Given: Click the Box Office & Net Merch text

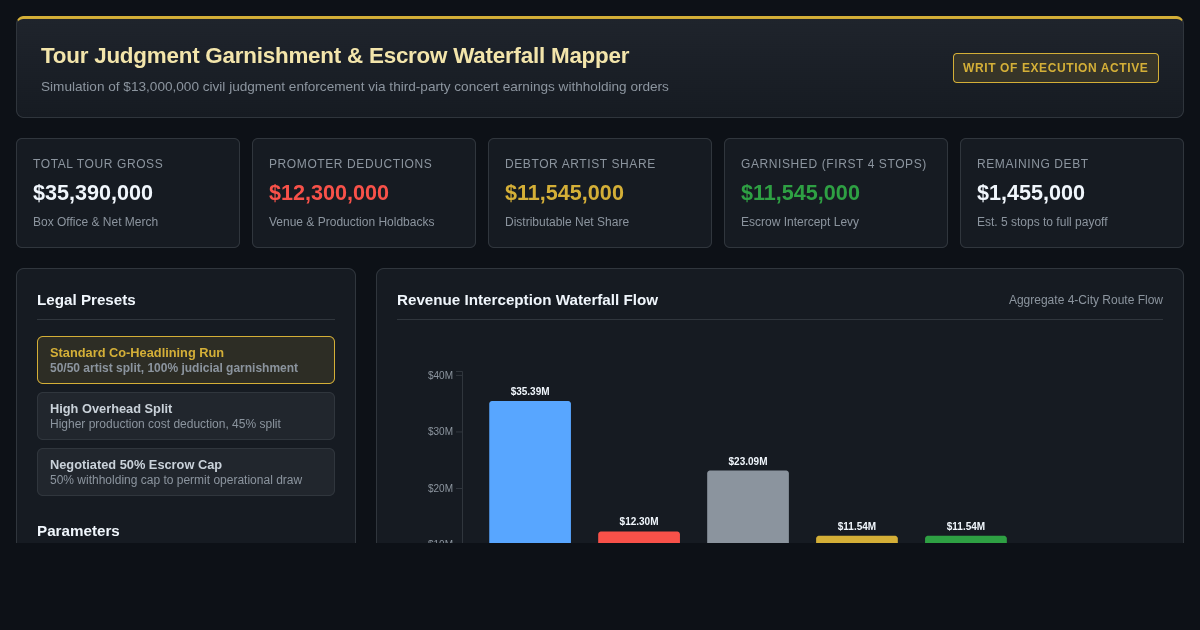Looking at the screenshot, I should click(96, 222).
